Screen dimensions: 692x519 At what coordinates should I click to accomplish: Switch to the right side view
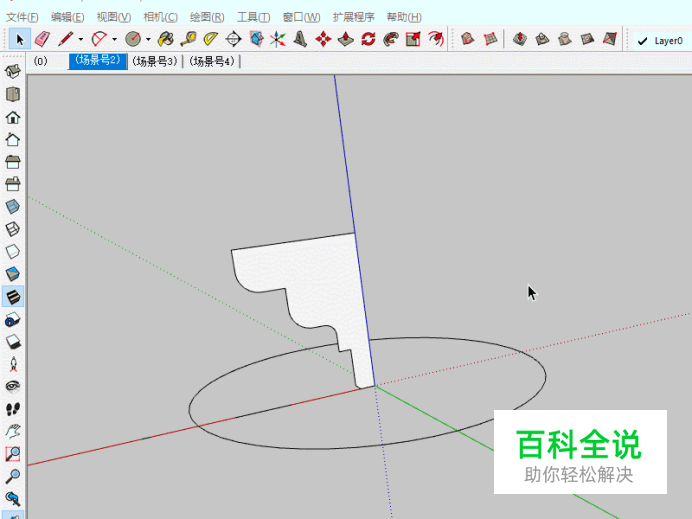pos(13,139)
